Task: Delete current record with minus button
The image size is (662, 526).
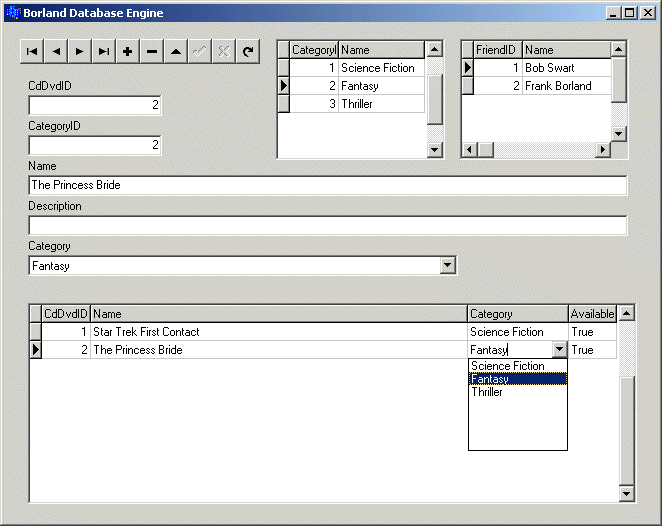Action: click(x=152, y=52)
